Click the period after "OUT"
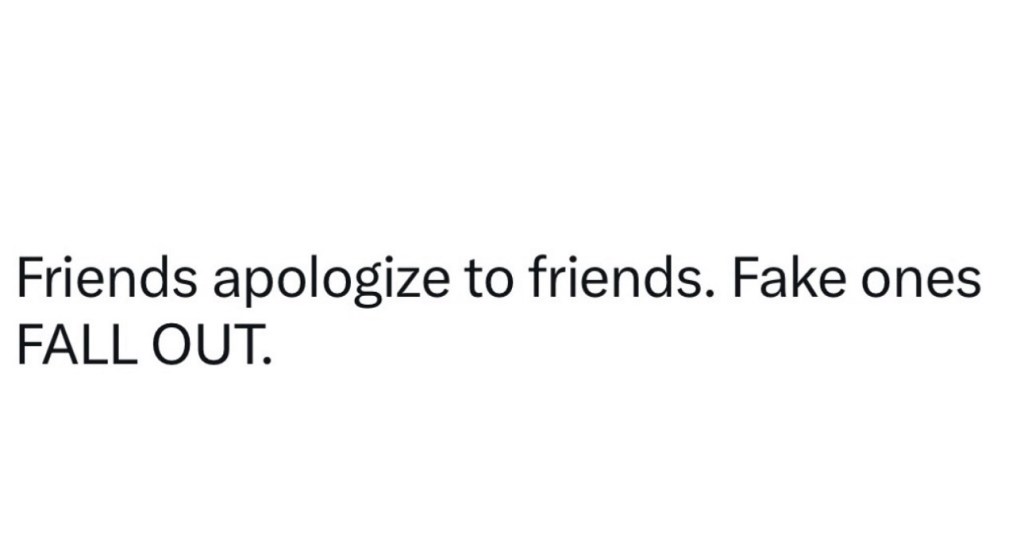 [x=265, y=359]
